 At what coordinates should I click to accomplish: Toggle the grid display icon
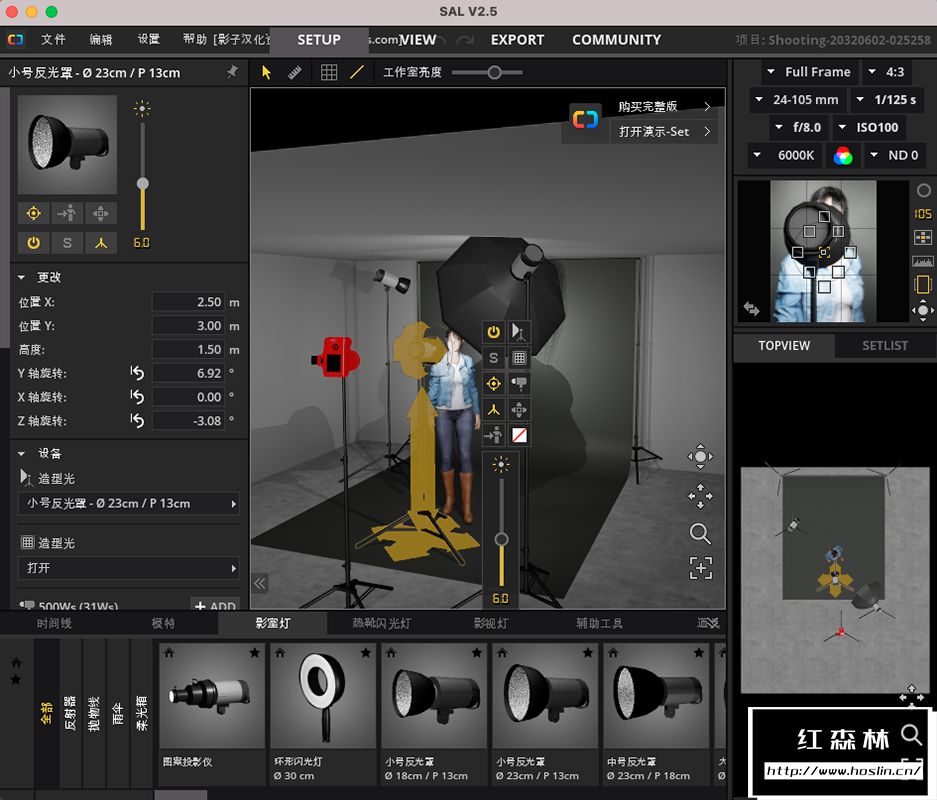click(x=329, y=72)
